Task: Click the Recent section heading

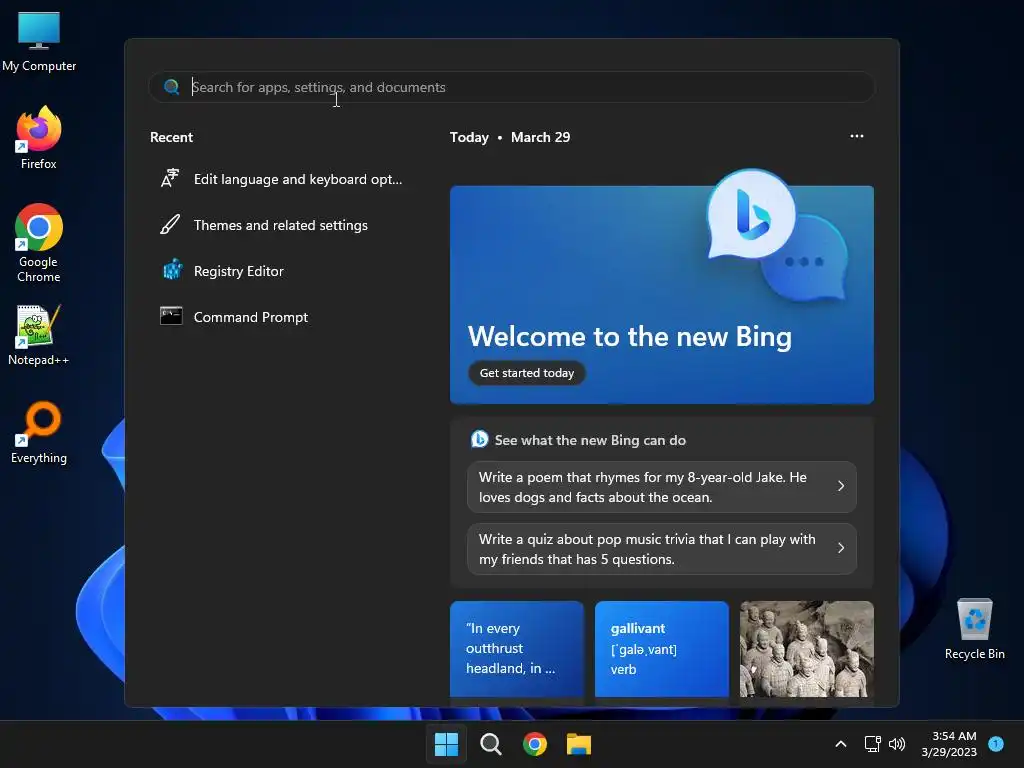Action: (x=171, y=137)
